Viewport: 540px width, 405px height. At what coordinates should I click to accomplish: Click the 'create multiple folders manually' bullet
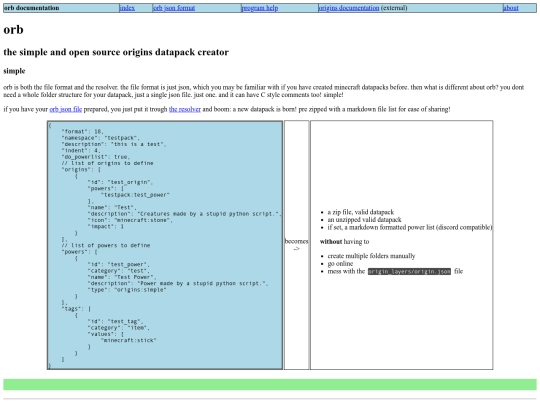point(371,256)
